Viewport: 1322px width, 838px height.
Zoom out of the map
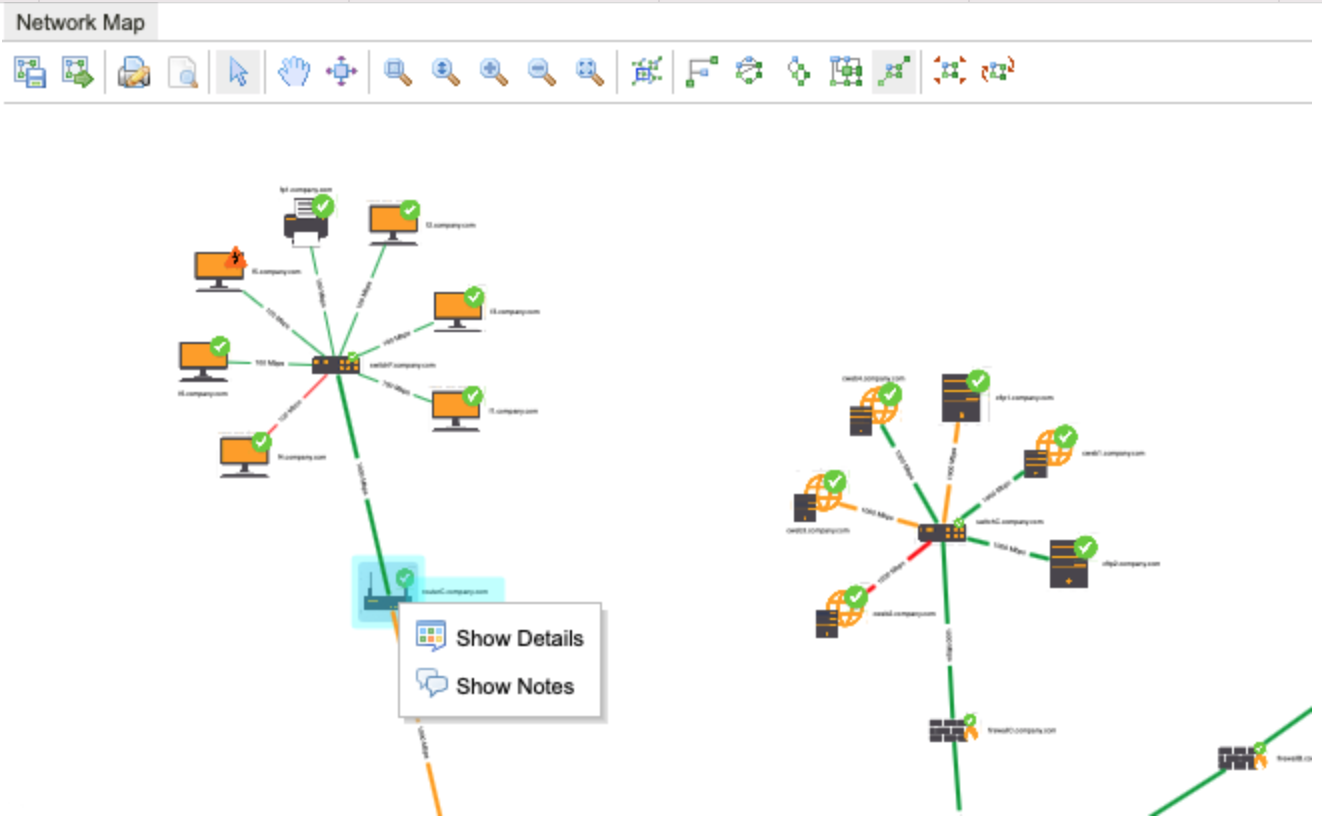tap(542, 72)
